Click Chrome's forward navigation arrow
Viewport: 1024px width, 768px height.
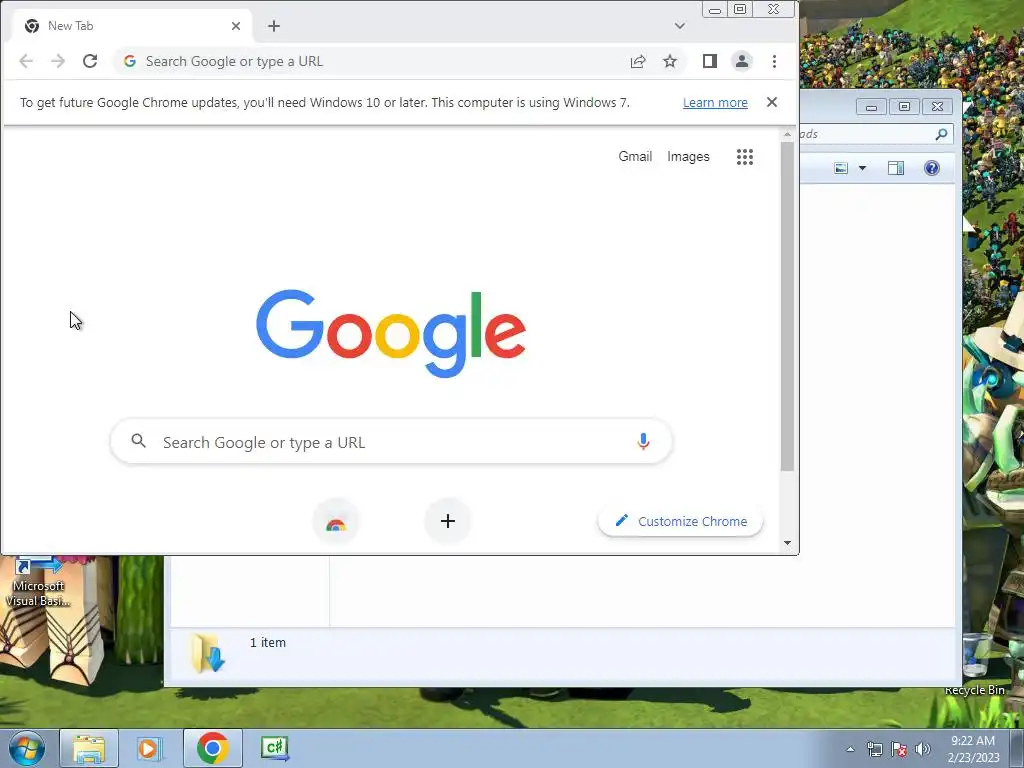(58, 61)
